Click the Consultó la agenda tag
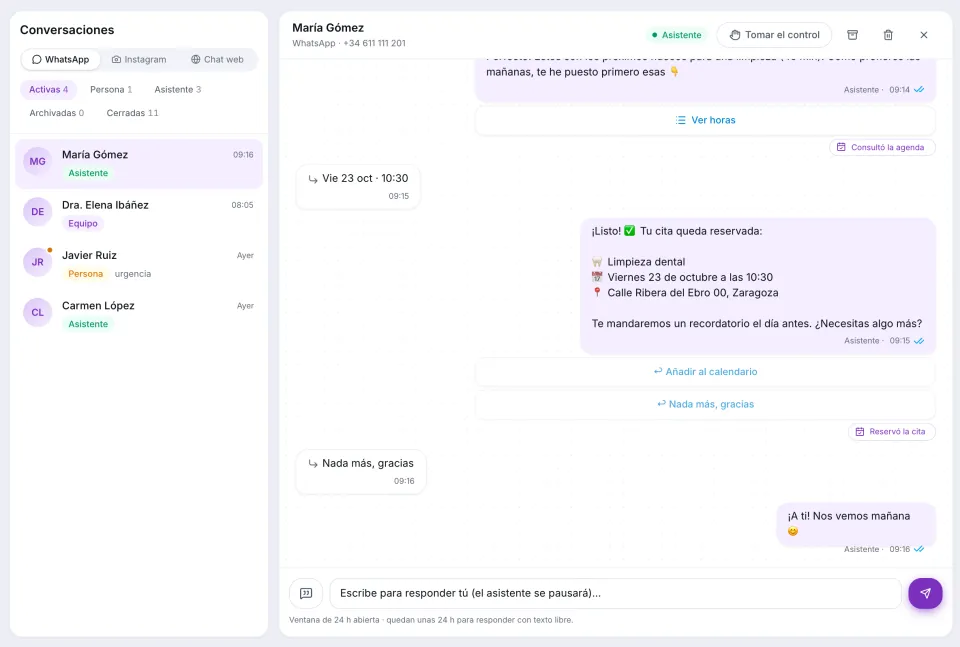This screenshot has height=647, width=960. point(882,147)
